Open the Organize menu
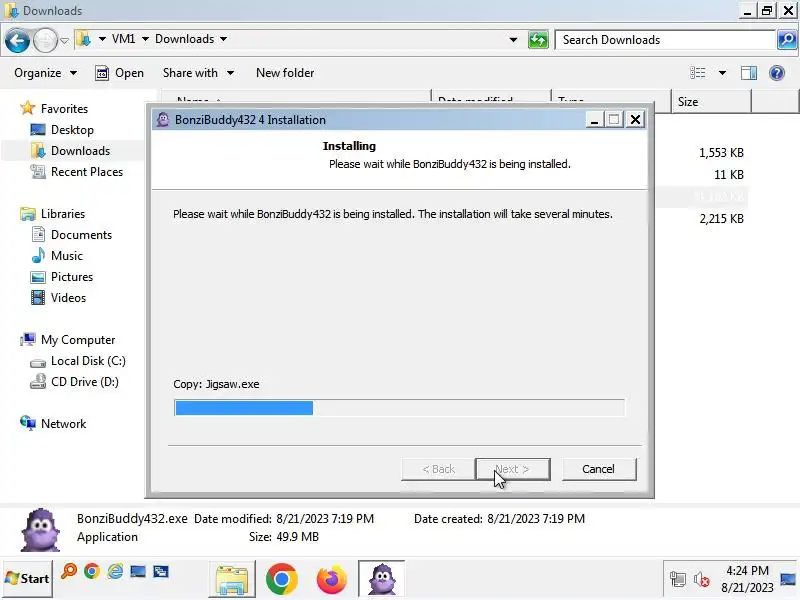 pos(45,73)
